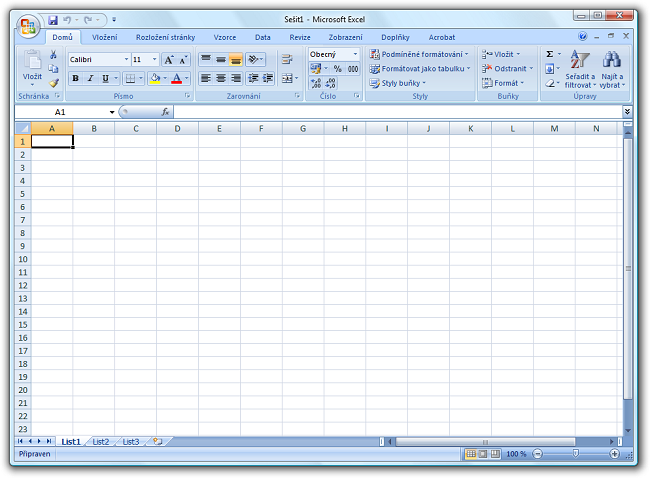Decrease decimal places

point(330,83)
